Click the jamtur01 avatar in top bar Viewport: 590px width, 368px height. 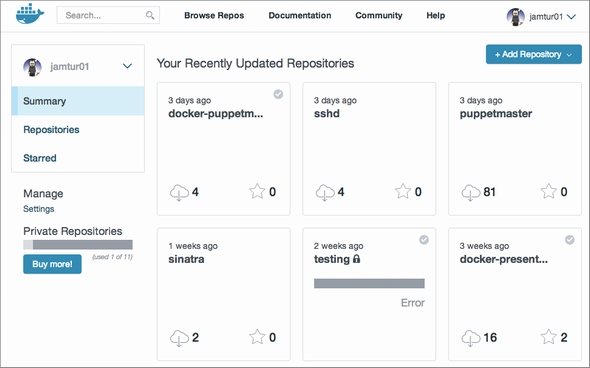pos(515,17)
